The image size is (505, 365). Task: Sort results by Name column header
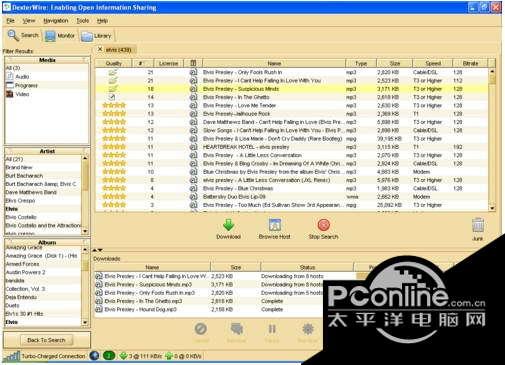pyautogui.click(x=274, y=63)
